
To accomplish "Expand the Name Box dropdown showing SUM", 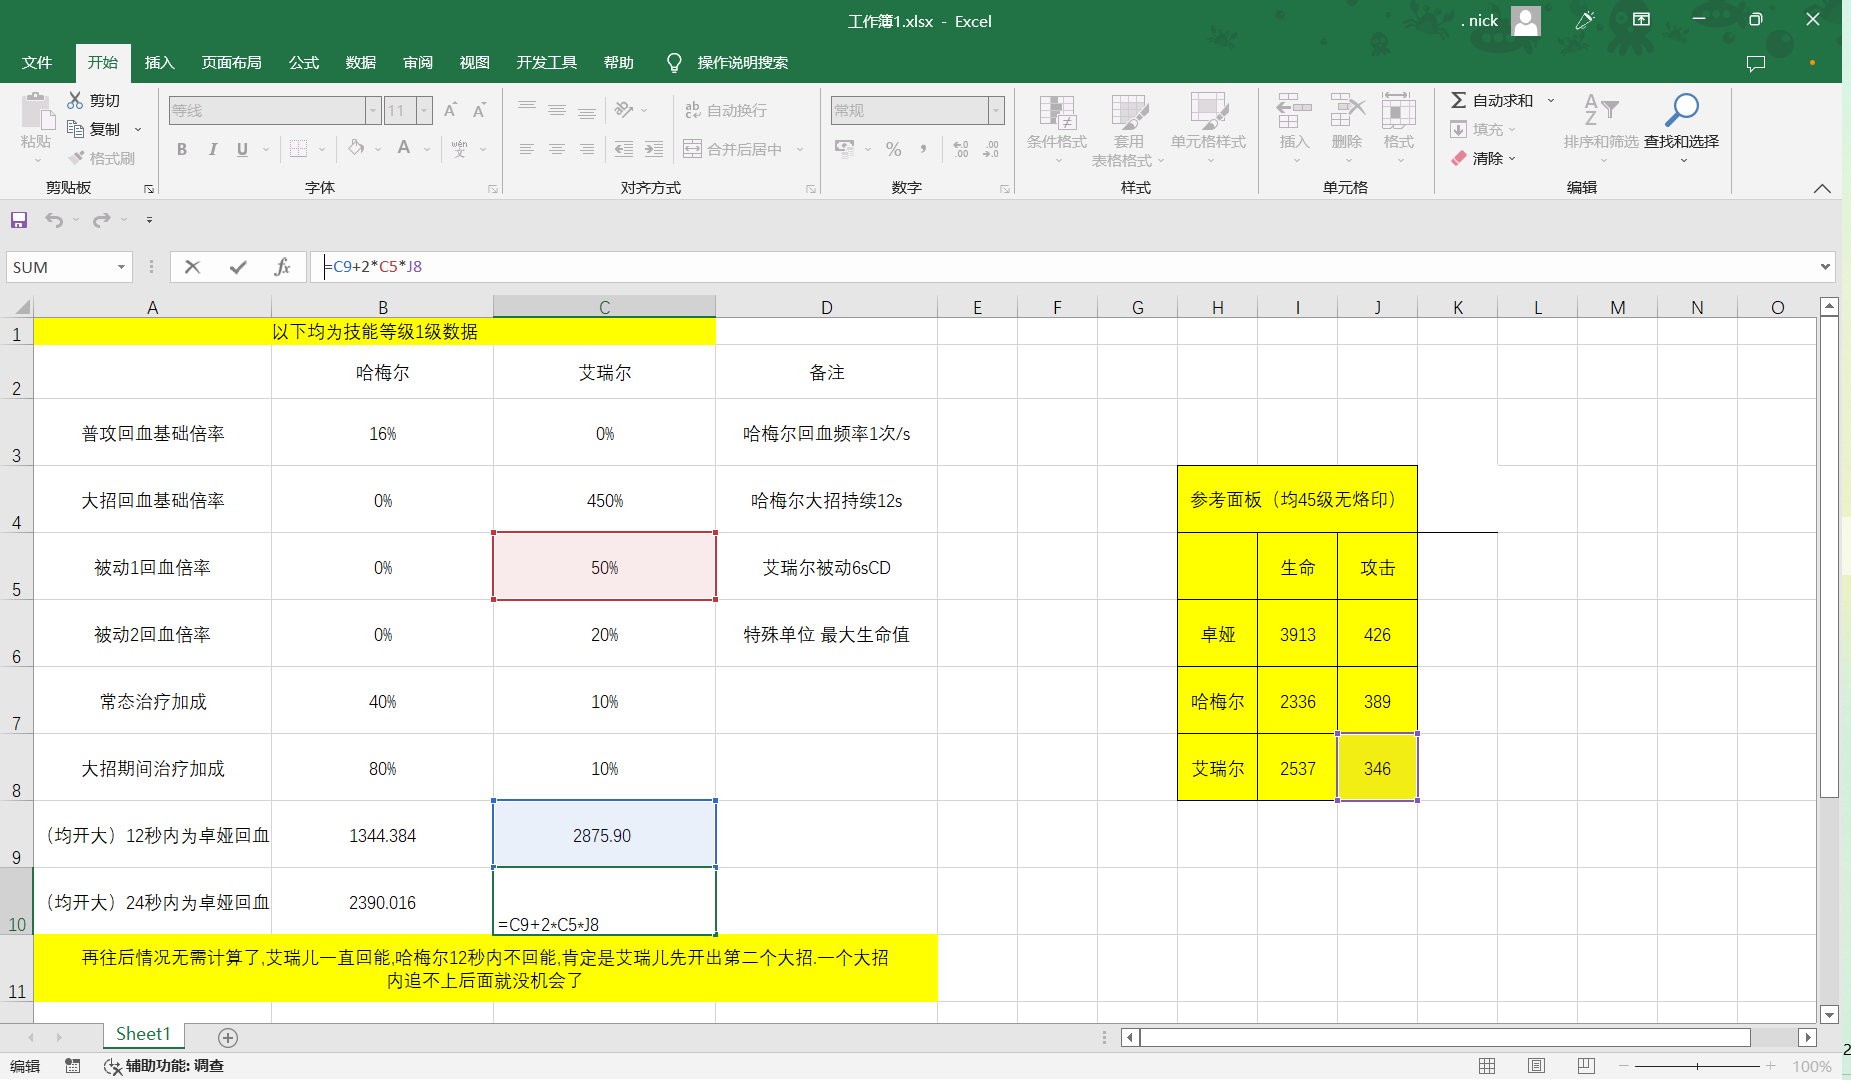I will coord(121,267).
